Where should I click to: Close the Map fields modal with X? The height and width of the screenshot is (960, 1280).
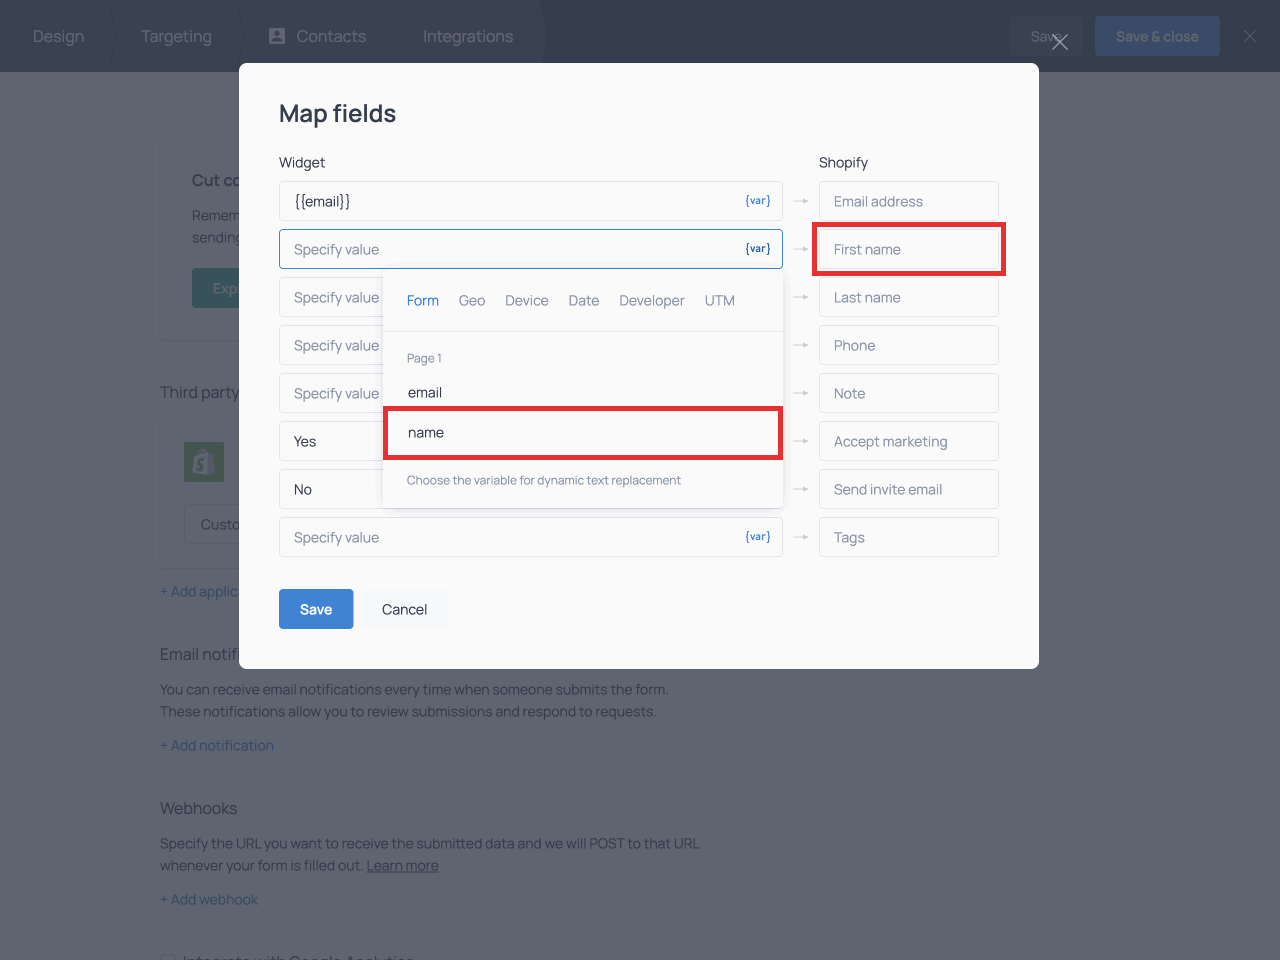point(1059,42)
